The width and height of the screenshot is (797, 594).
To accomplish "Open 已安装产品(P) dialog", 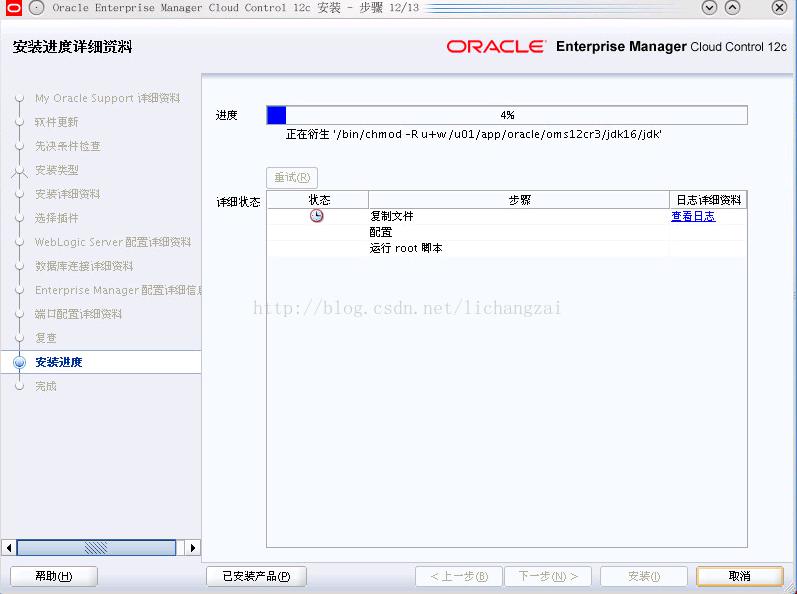I will (x=256, y=576).
